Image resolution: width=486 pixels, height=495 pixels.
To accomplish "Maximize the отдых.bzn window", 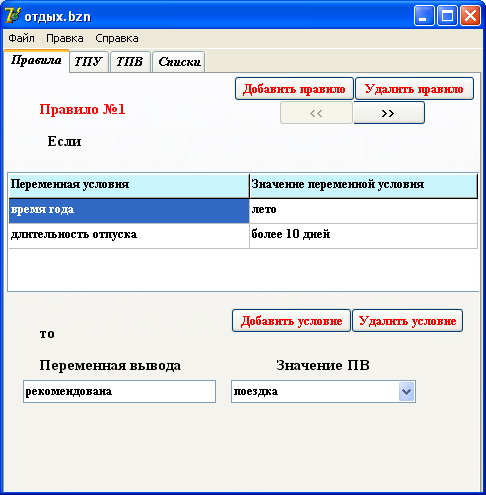I will click(447, 16).
